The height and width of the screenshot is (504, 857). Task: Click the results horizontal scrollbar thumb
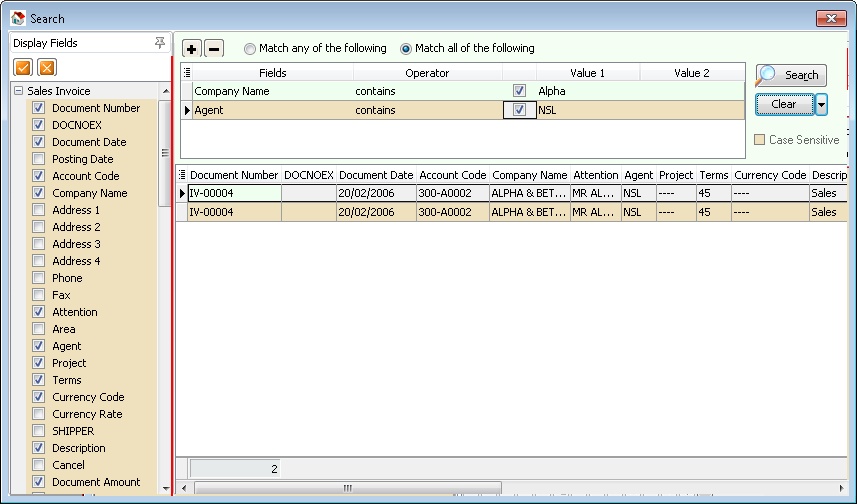point(347,488)
